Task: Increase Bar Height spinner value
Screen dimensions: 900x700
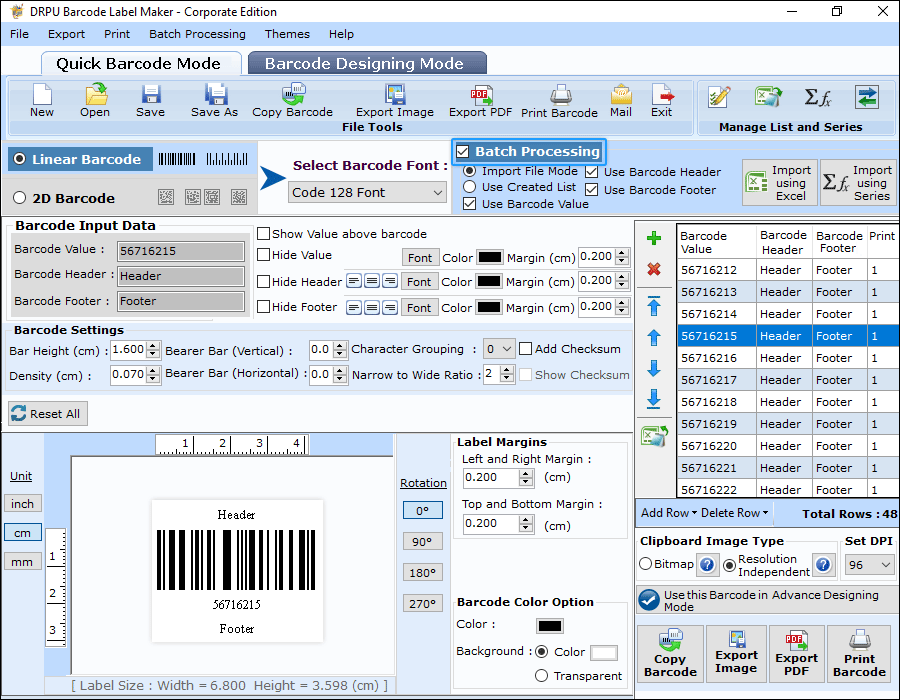Action: [153, 346]
